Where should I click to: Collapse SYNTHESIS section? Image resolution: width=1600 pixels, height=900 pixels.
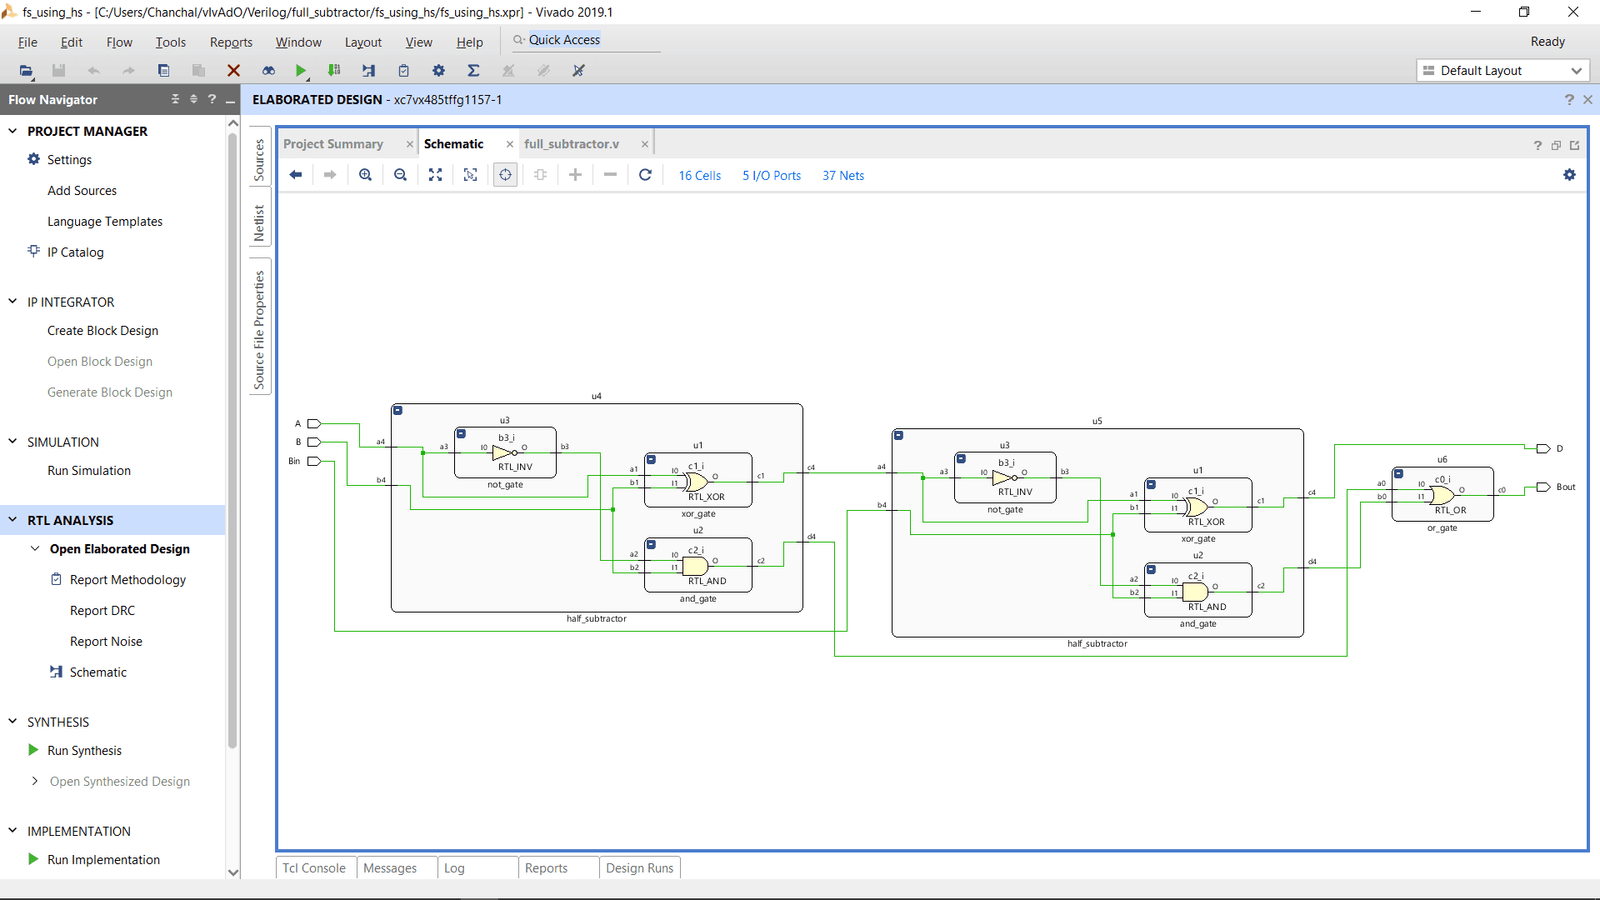pyautogui.click(x=13, y=721)
